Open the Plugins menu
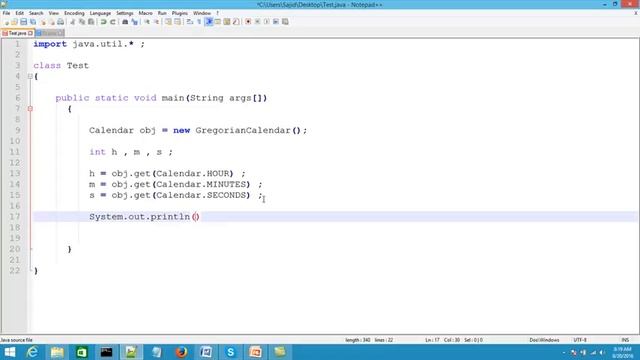This screenshot has height=360, width=640. [180, 13]
